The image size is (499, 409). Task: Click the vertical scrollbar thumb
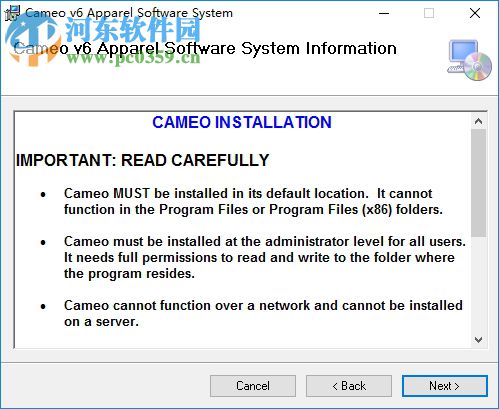[x=478, y=183]
